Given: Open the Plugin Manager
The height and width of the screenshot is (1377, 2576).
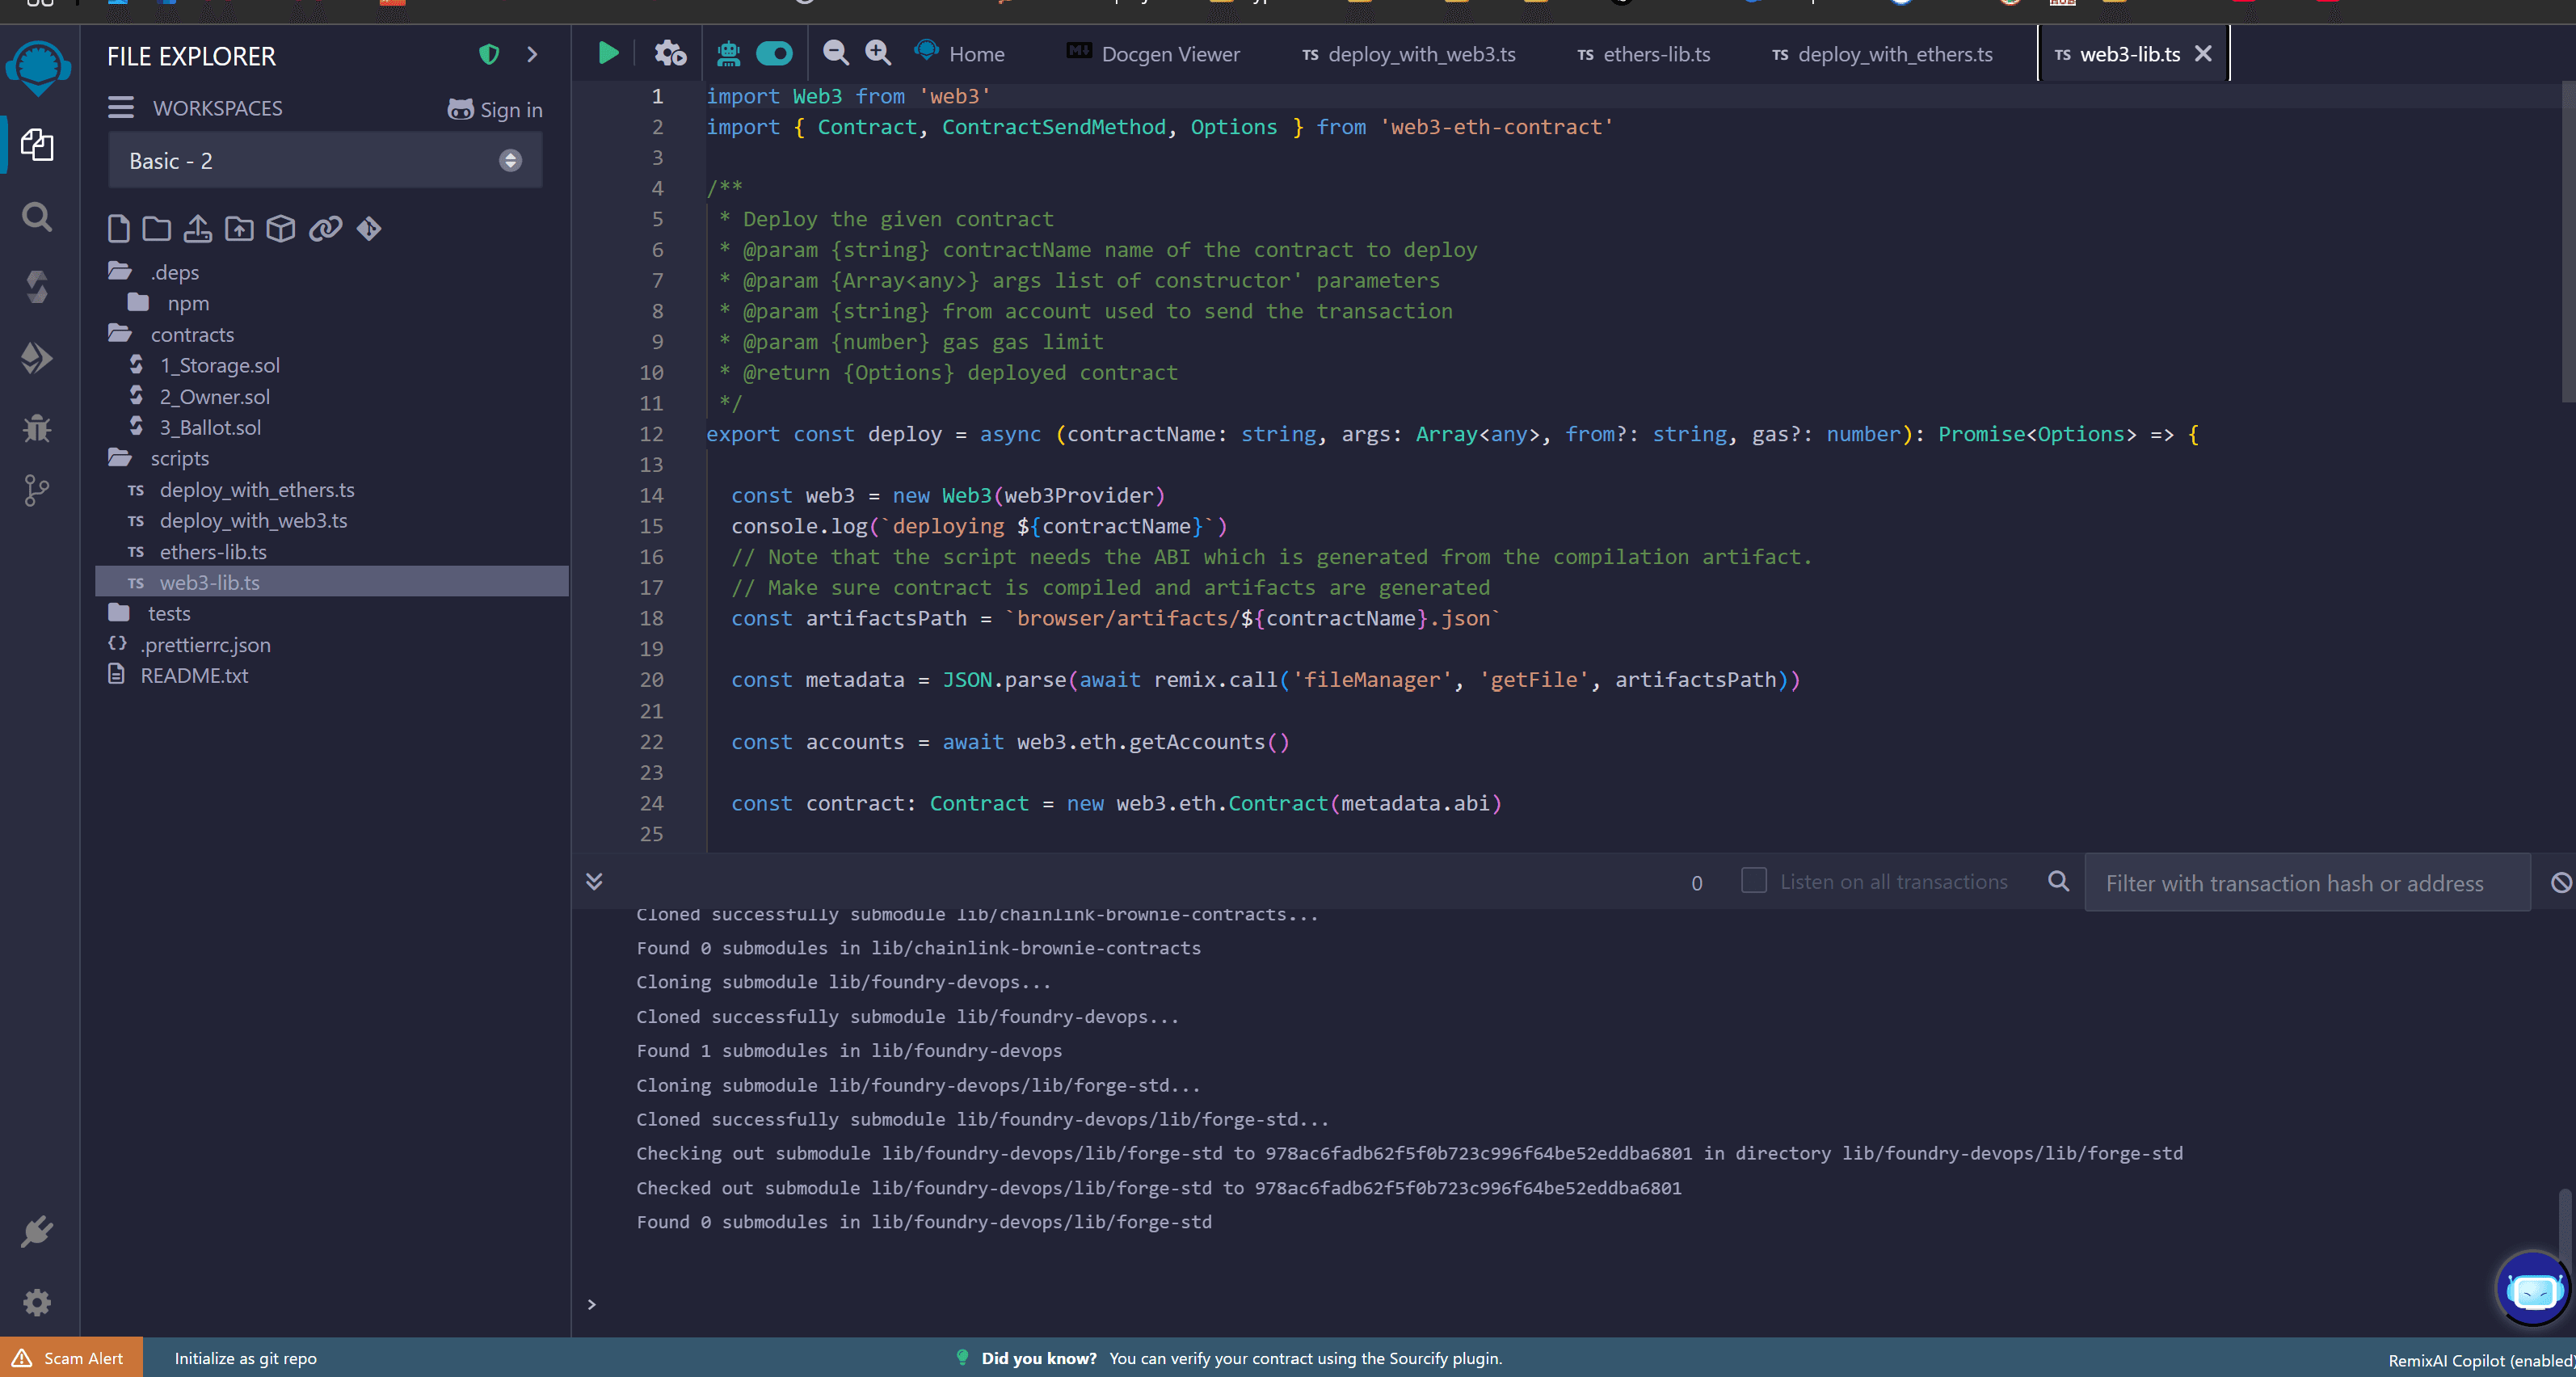Looking at the screenshot, I should pos(38,1231).
